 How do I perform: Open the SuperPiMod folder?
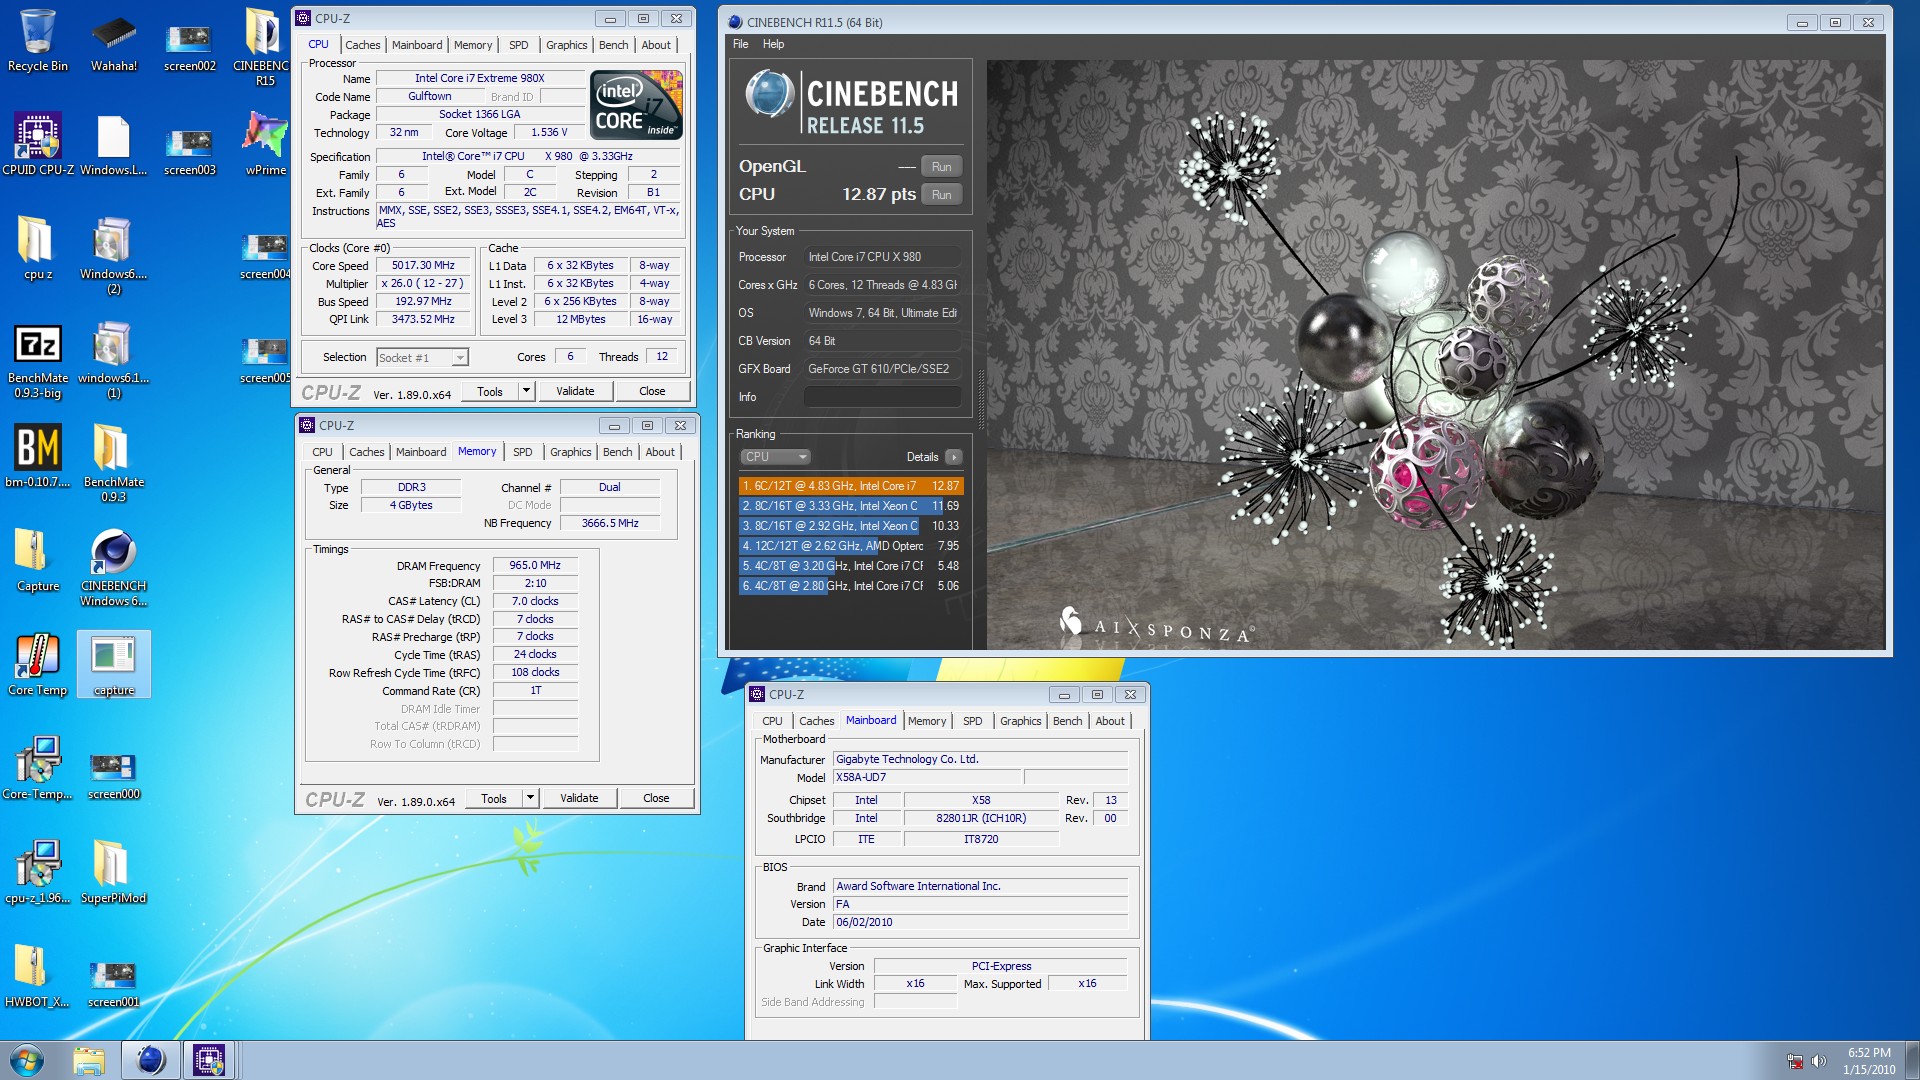coord(114,872)
